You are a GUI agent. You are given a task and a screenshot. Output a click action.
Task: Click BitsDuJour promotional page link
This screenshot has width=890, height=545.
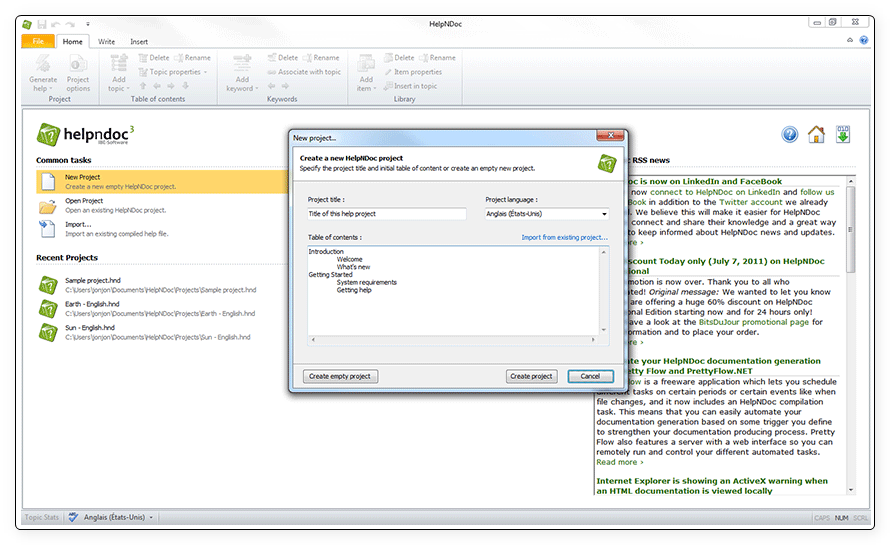coord(754,322)
